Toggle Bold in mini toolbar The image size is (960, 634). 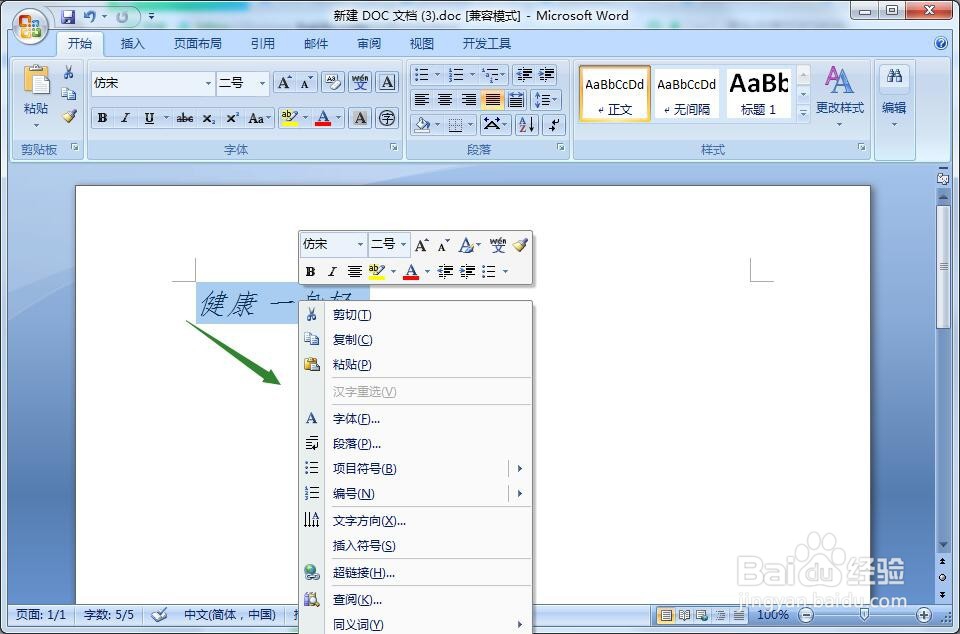(x=310, y=271)
